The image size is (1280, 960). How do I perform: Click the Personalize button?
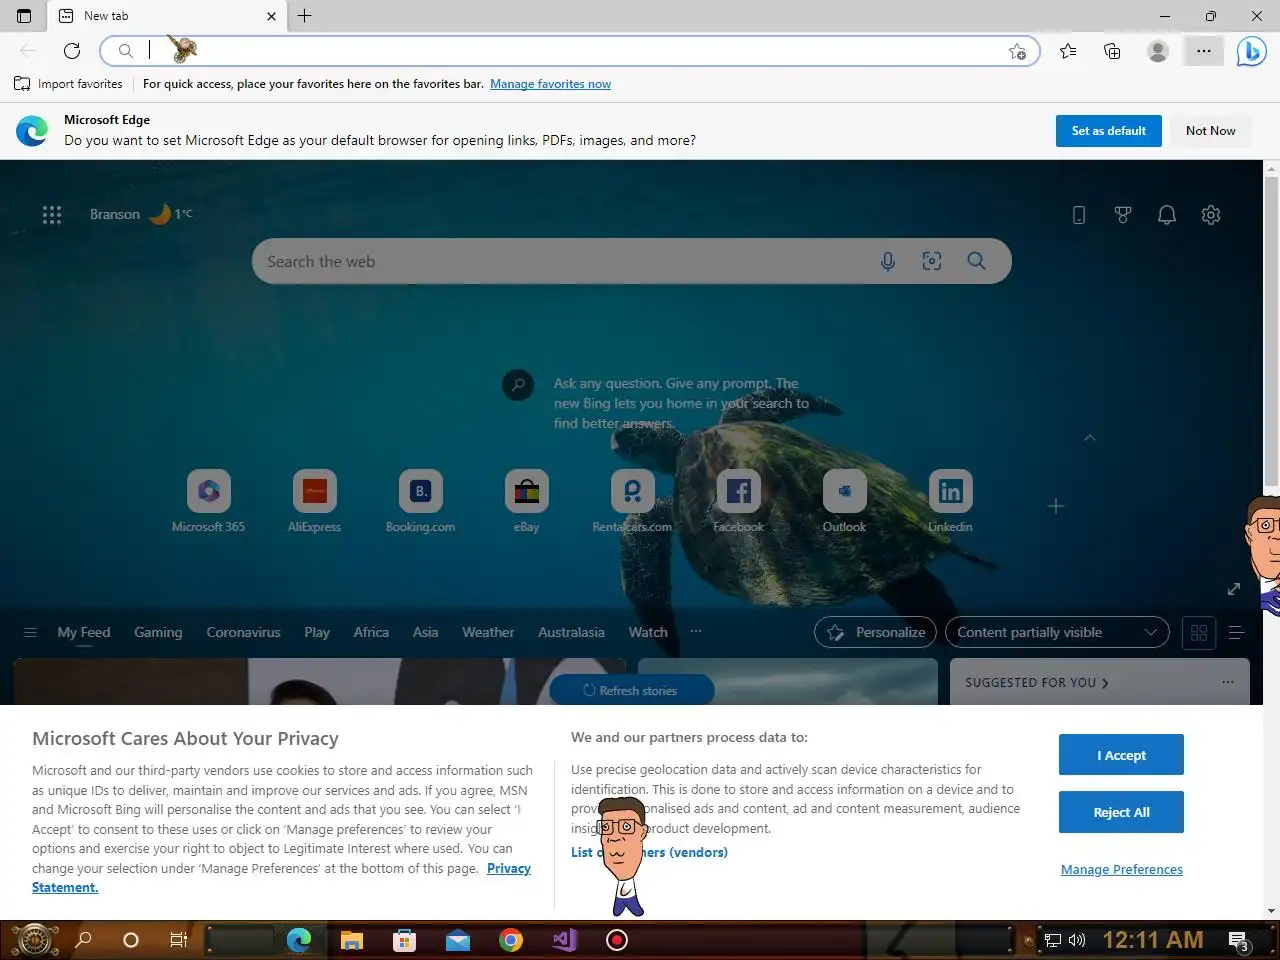[x=876, y=632]
